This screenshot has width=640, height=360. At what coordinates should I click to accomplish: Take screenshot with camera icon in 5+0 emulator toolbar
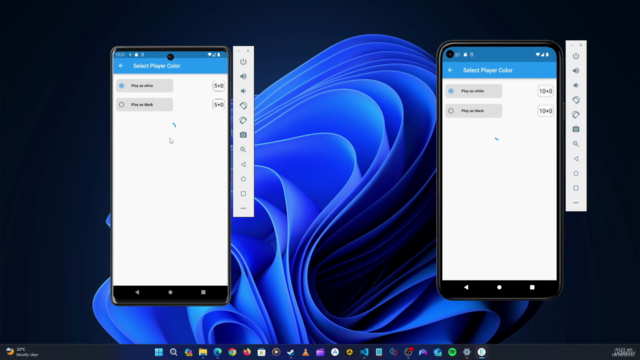(243, 135)
